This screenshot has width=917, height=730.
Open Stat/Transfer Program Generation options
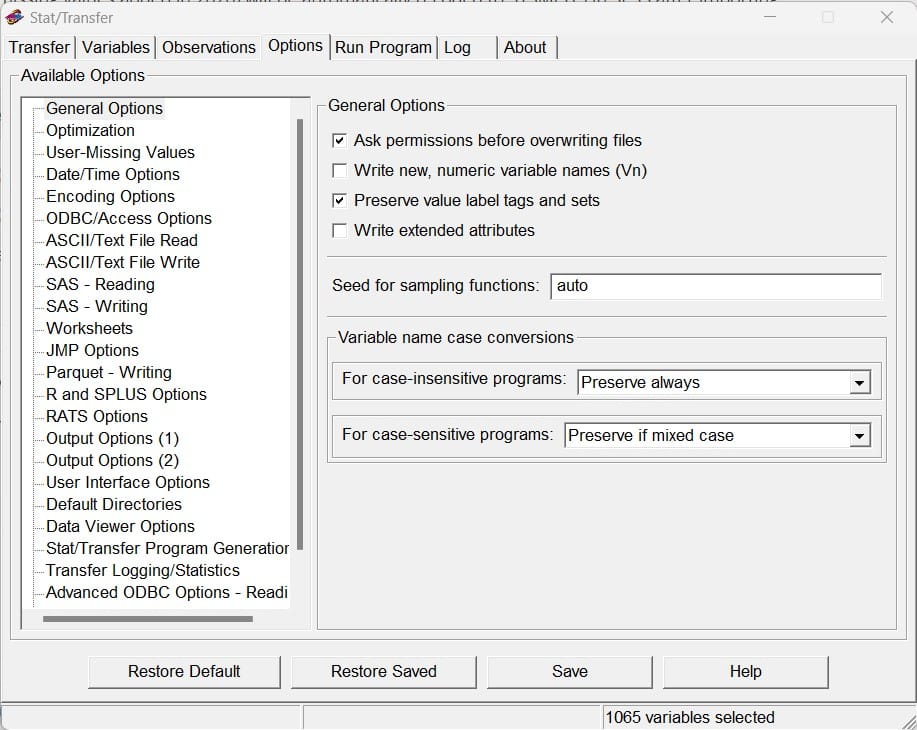[167, 549]
